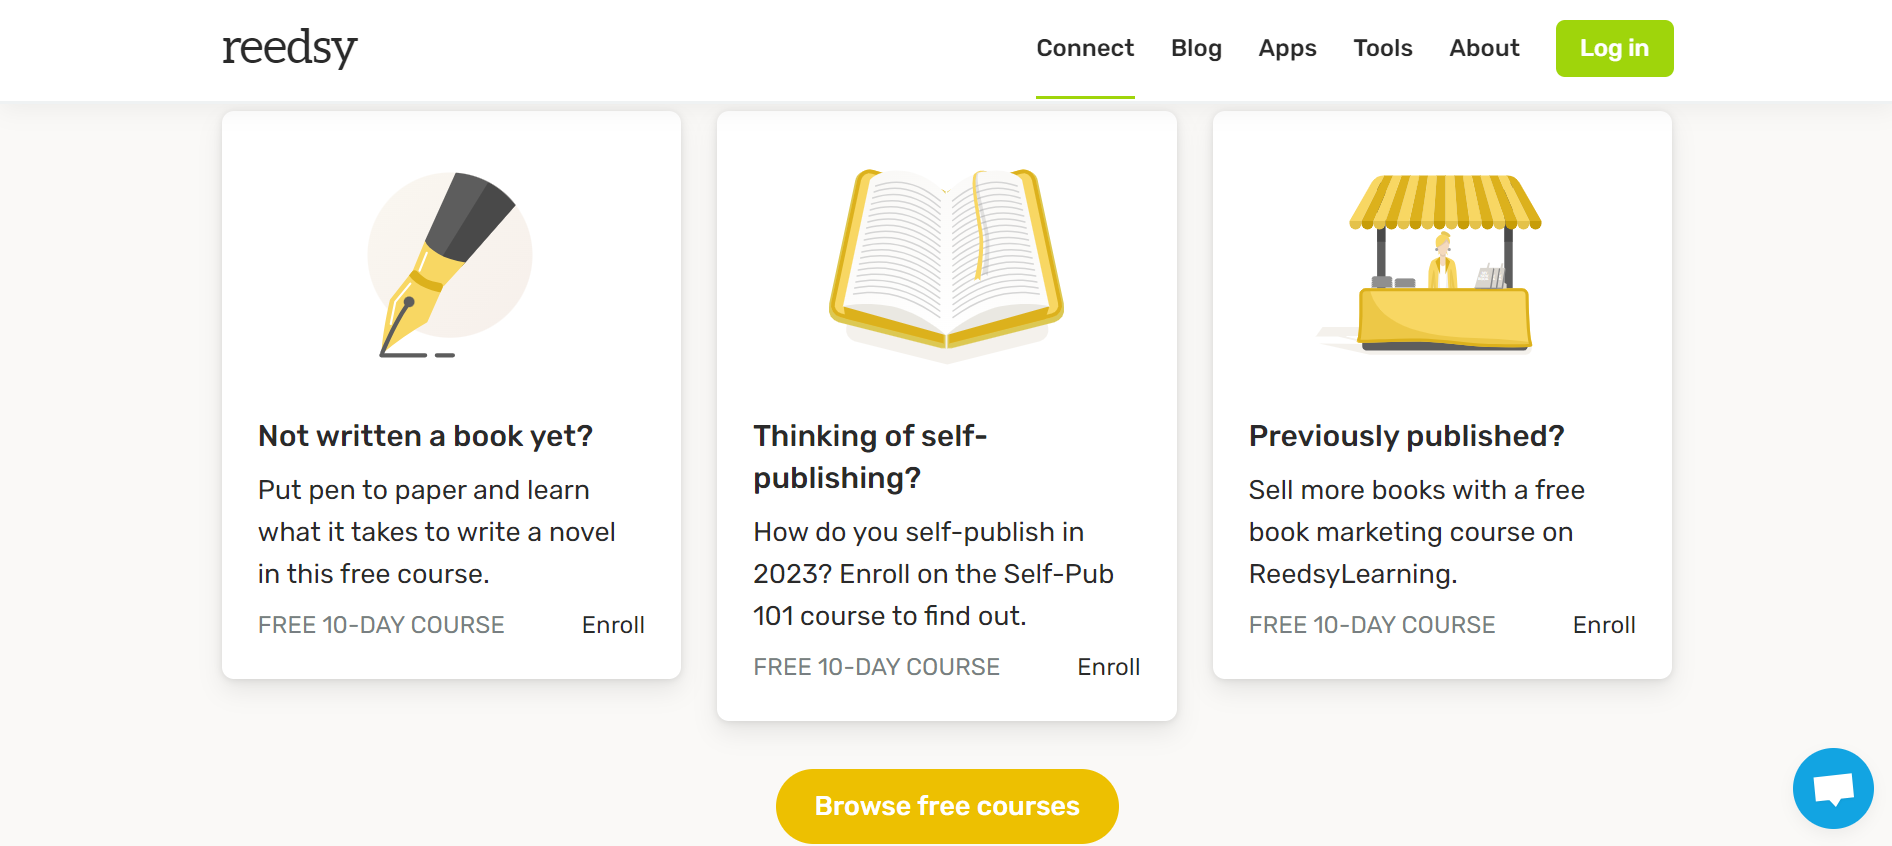Click the fountain pen illustration
Screen dimensions: 1892x846
click(449, 264)
